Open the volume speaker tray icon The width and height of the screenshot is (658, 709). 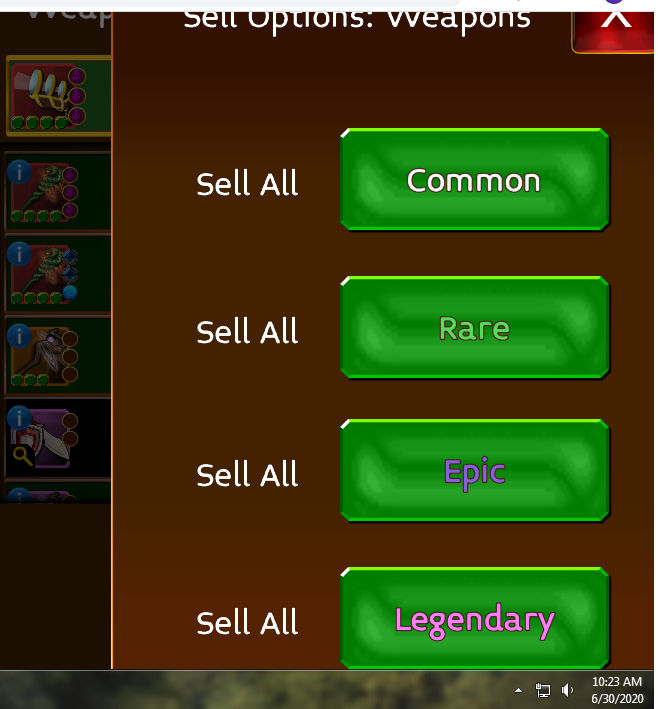[567, 690]
